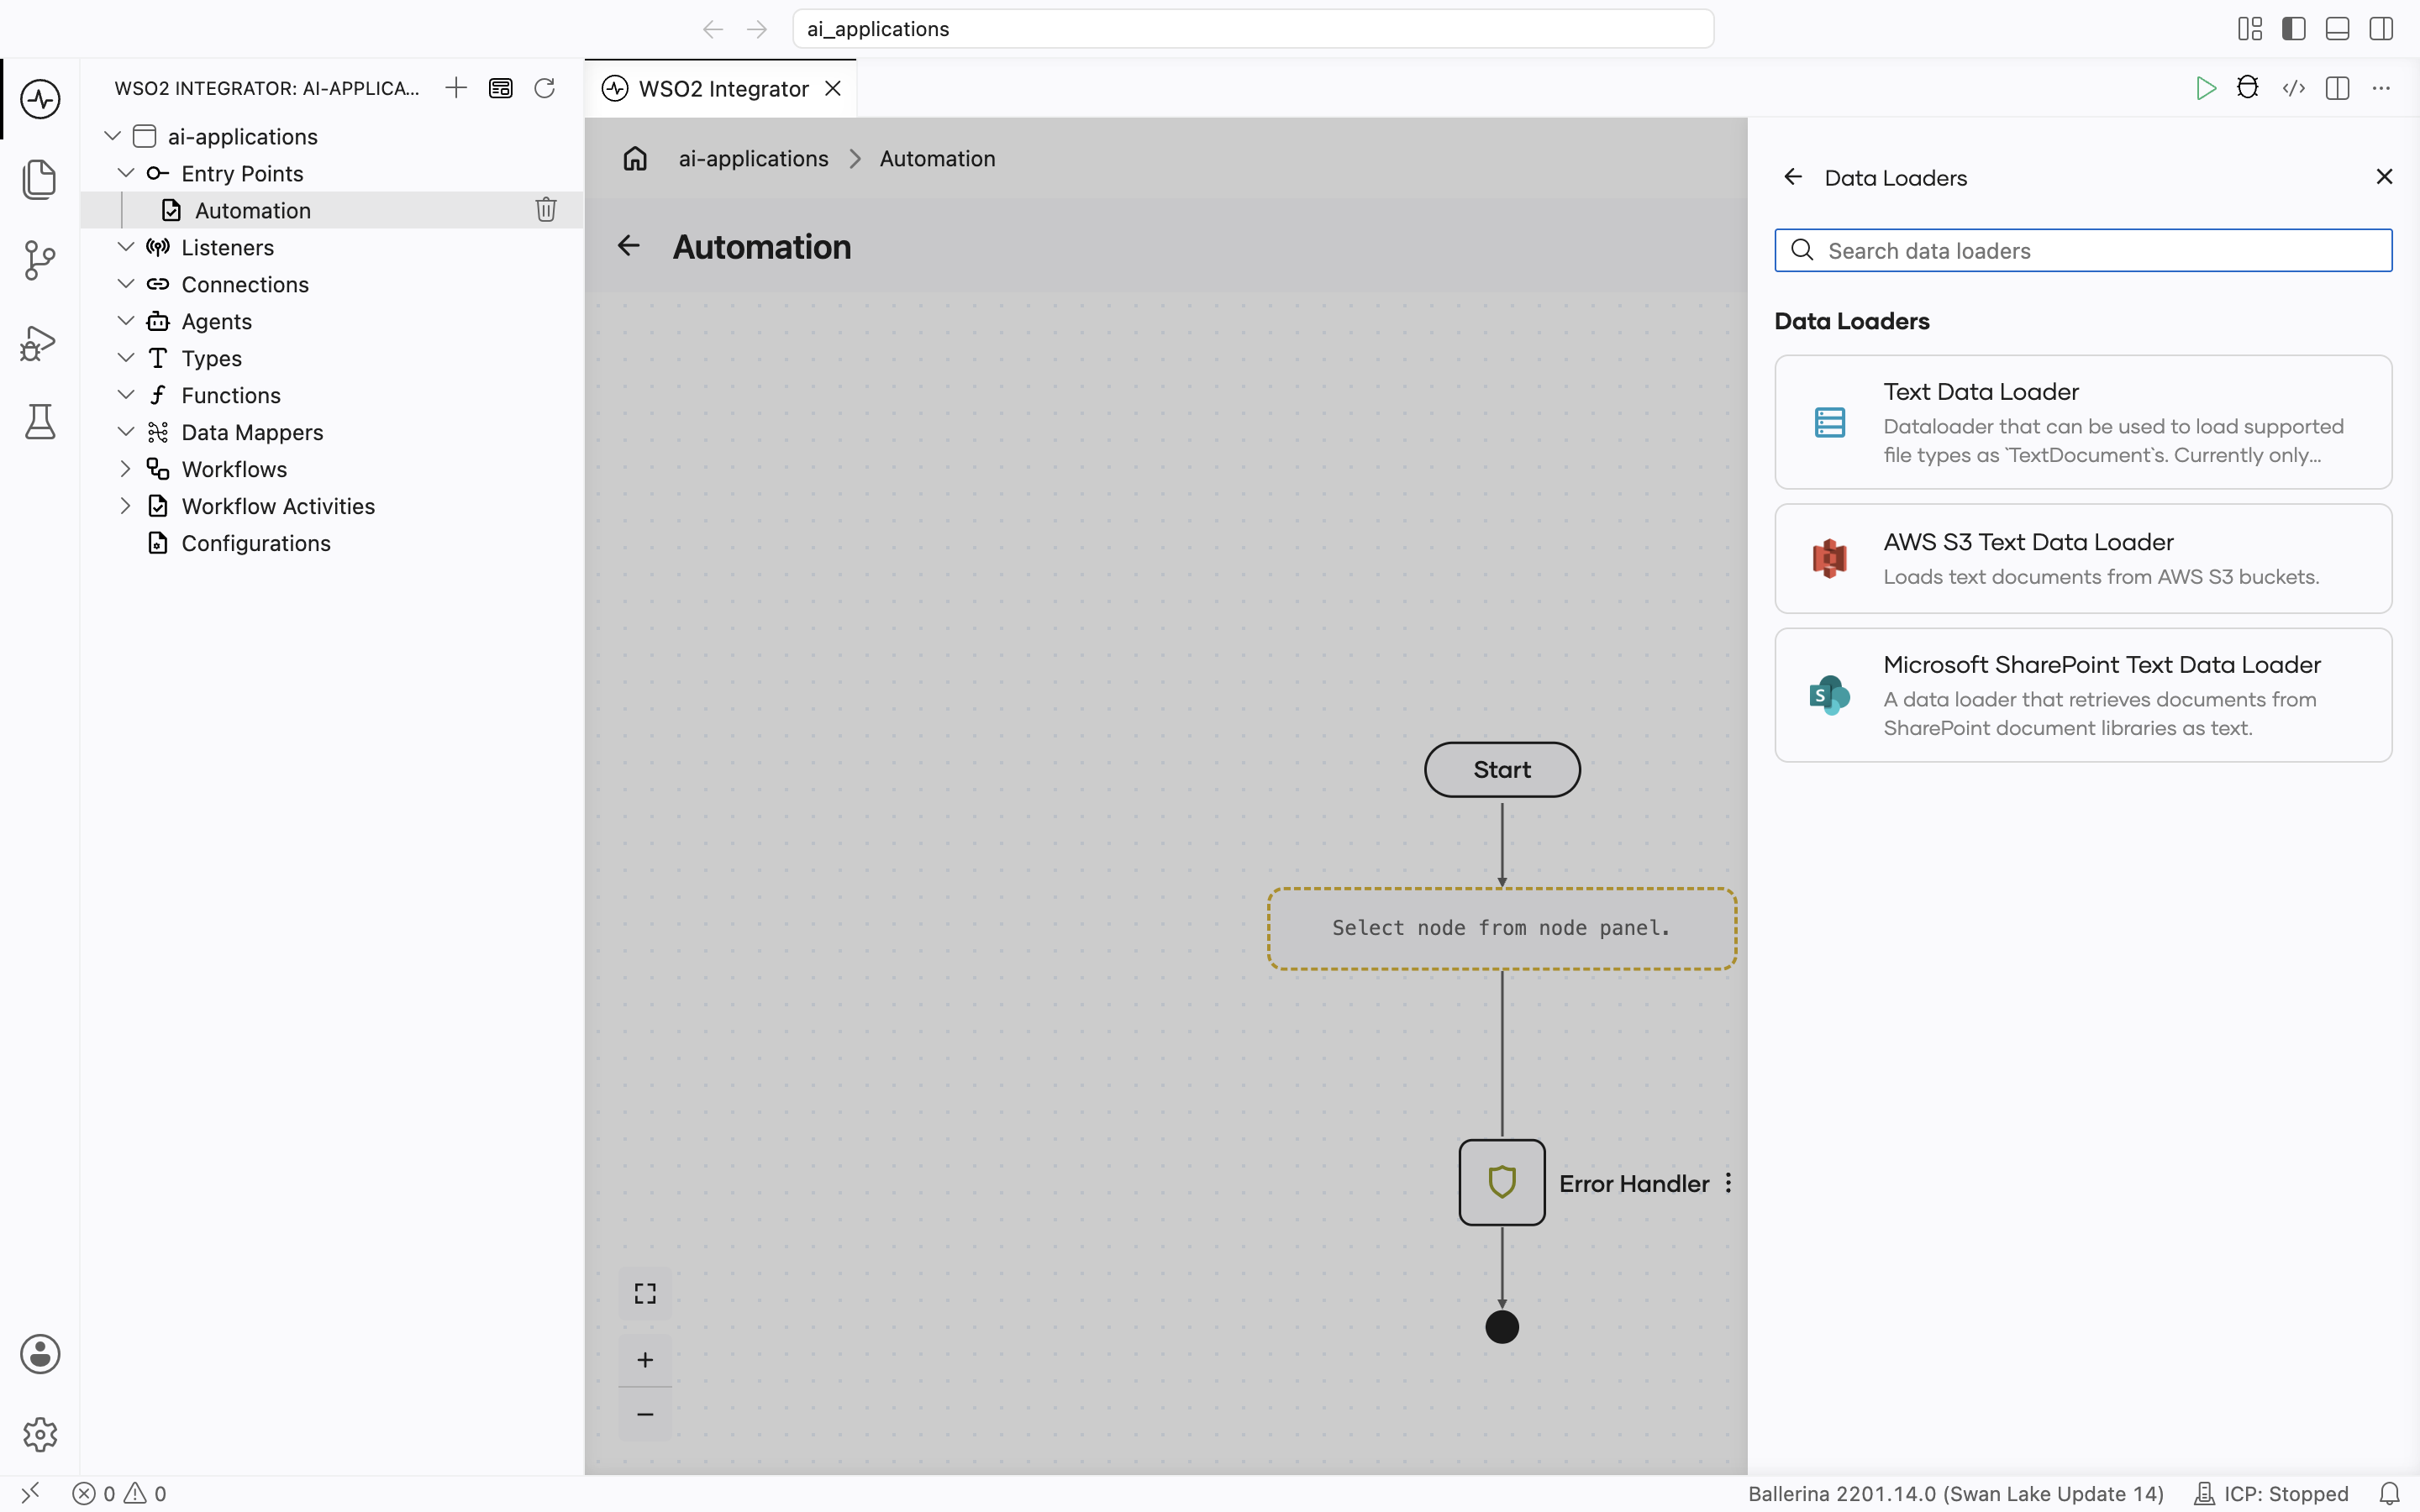
Task: Navigate forward with title bar arrow
Action: (x=757, y=29)
